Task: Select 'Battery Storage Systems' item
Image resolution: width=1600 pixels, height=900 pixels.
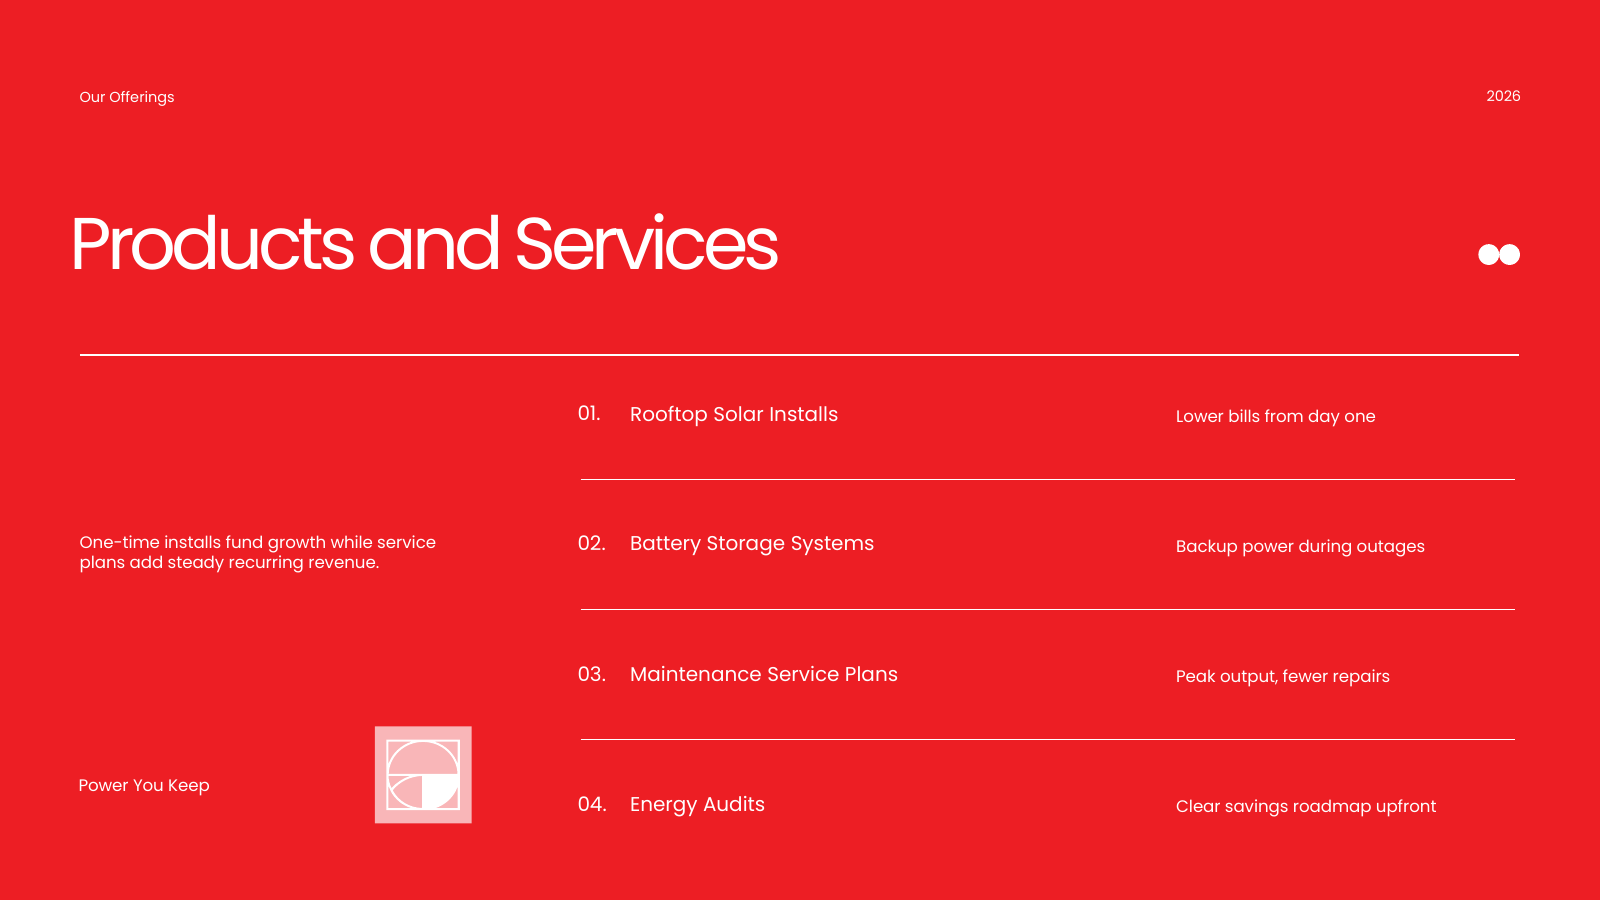Action: click(752, 543)
